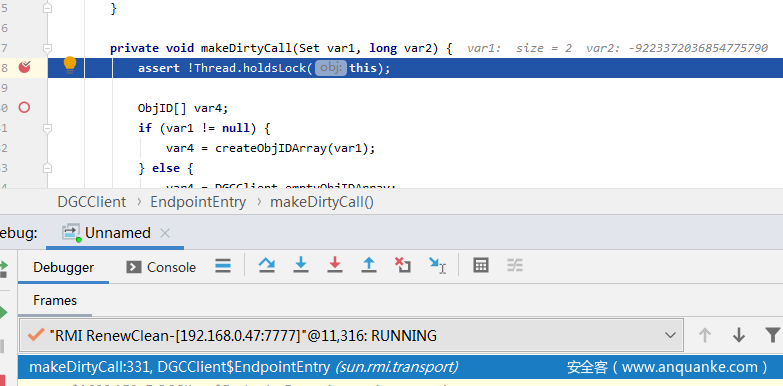The image size is (783, 386).
Task: Remove the breakpoint at the ObjID[] var4 line
Action: click(x=24, y=107)
